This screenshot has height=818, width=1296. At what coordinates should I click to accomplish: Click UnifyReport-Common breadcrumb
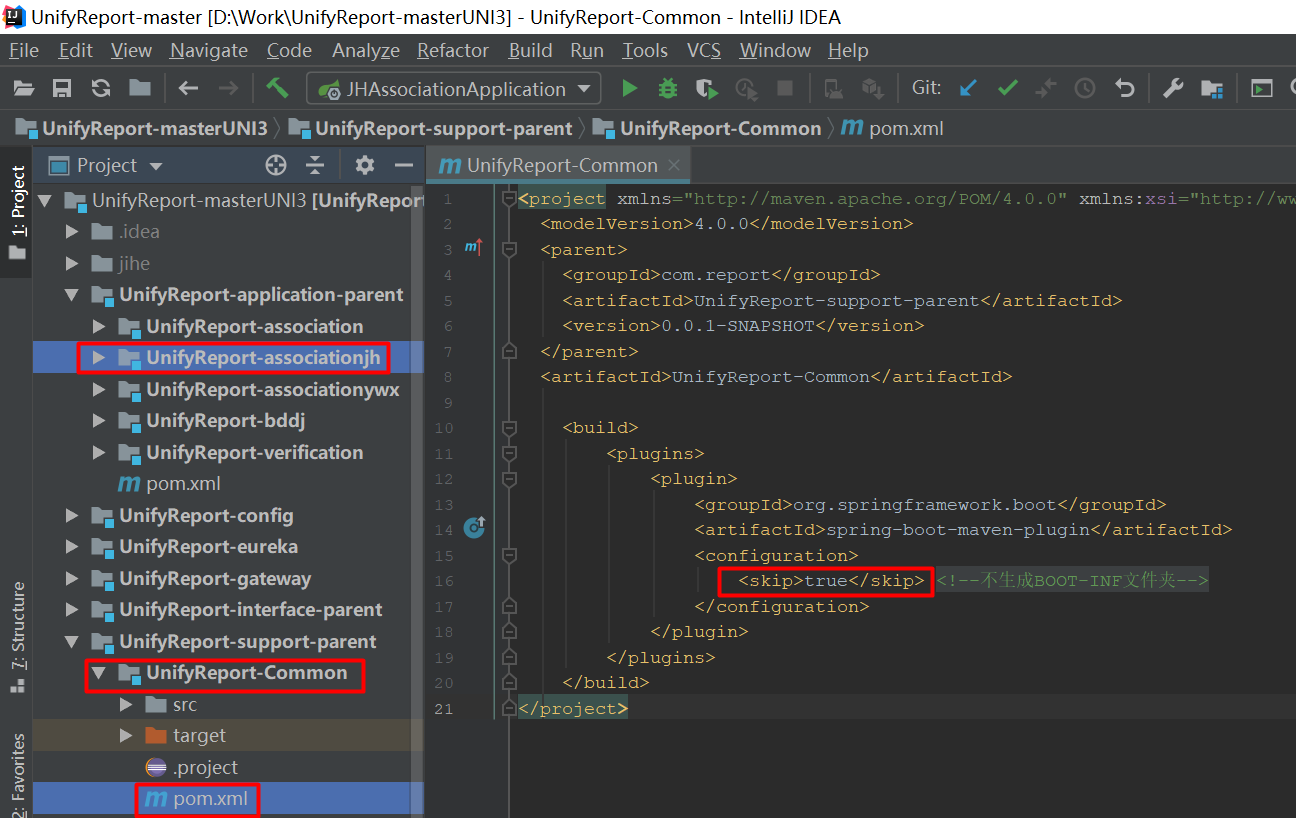tap(707, 128)
